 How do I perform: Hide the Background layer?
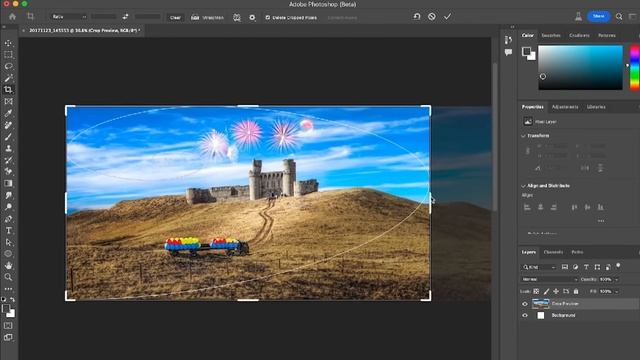[525, 316]
